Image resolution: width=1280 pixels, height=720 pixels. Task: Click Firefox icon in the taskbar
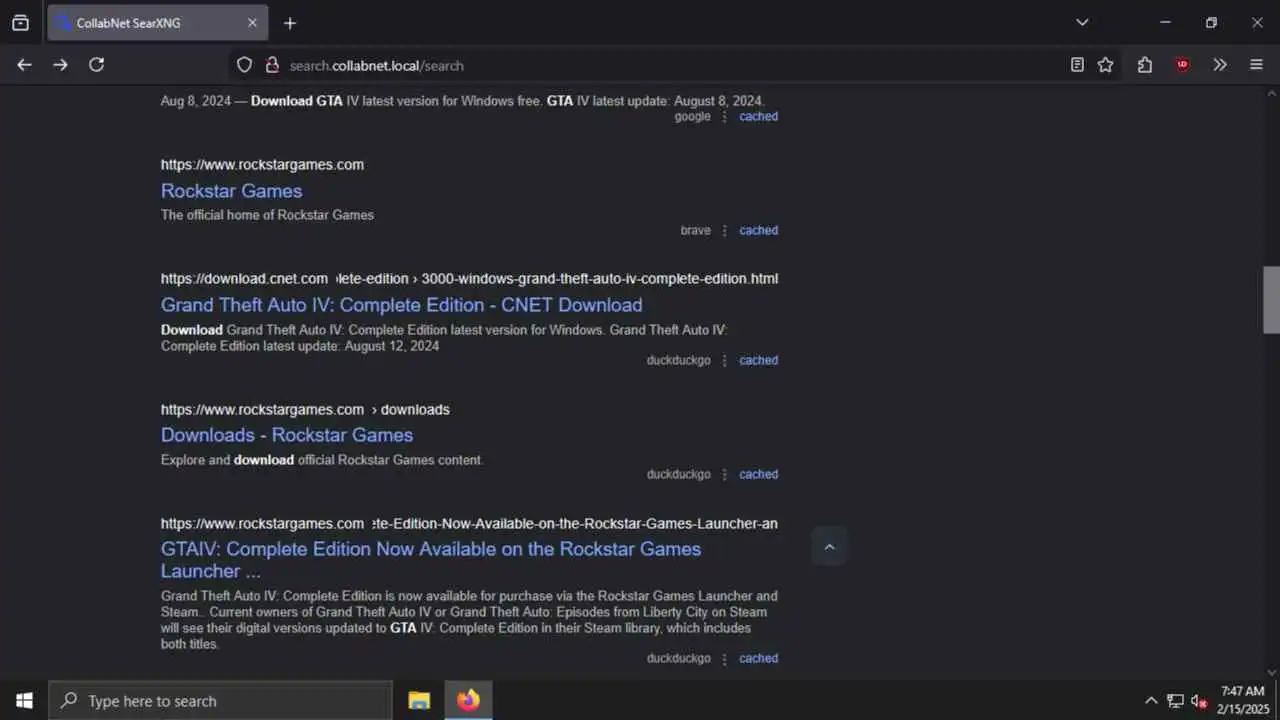point(468,701)
